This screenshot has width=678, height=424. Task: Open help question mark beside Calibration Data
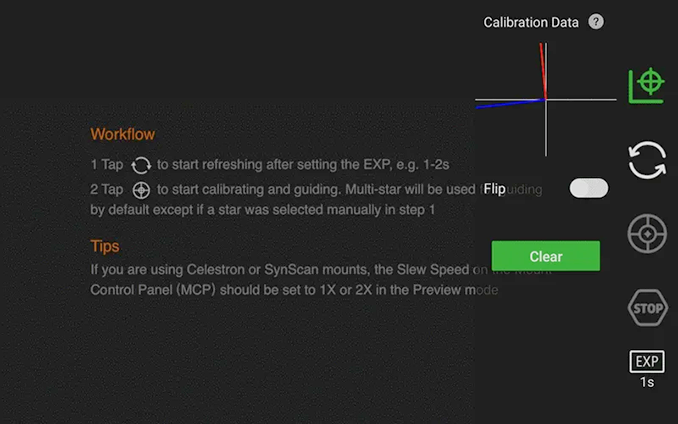pyautogui.click(x=596, y=22)
